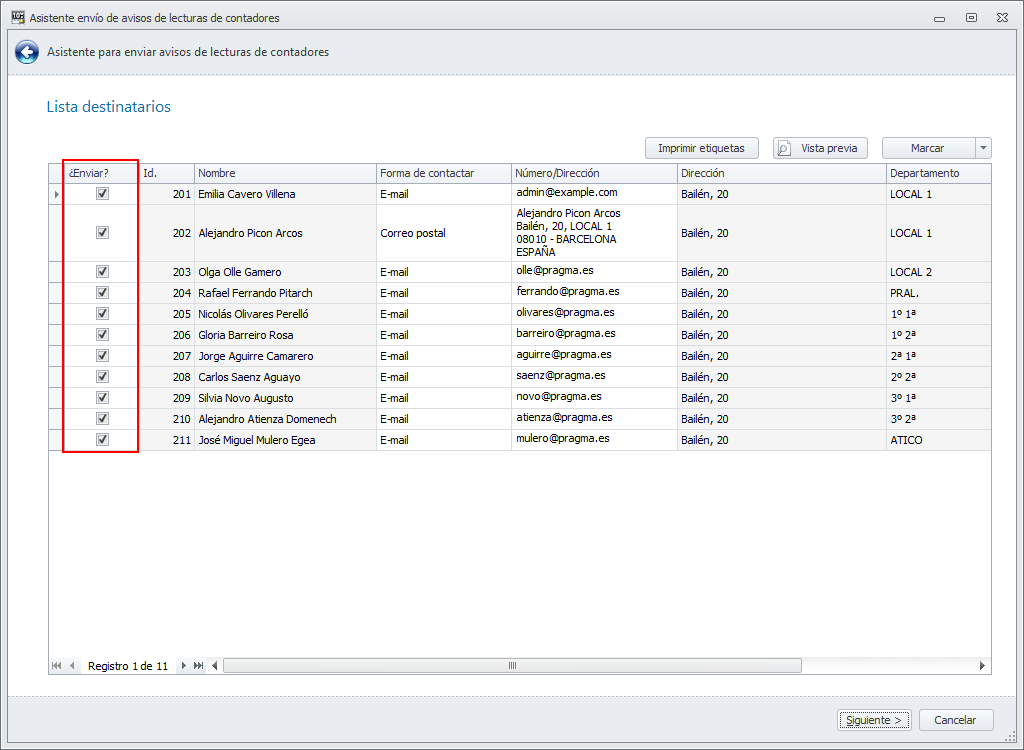Click postal address of Alejandro Picon Arcos
The width and height of the screenshot is (1024, 750).
click(x=594, y=233)
